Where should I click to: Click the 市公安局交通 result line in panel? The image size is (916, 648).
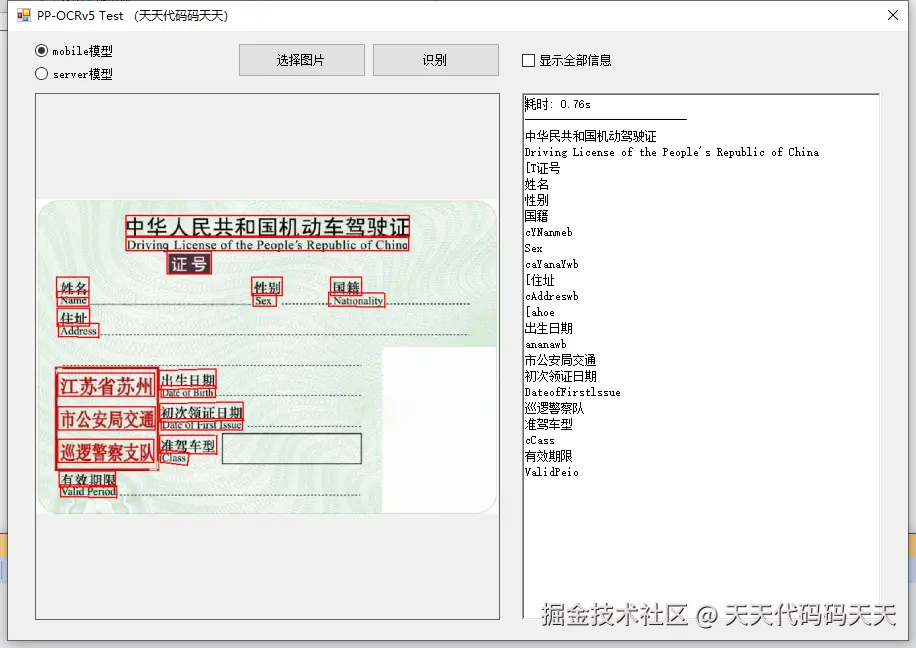point(560,360)
